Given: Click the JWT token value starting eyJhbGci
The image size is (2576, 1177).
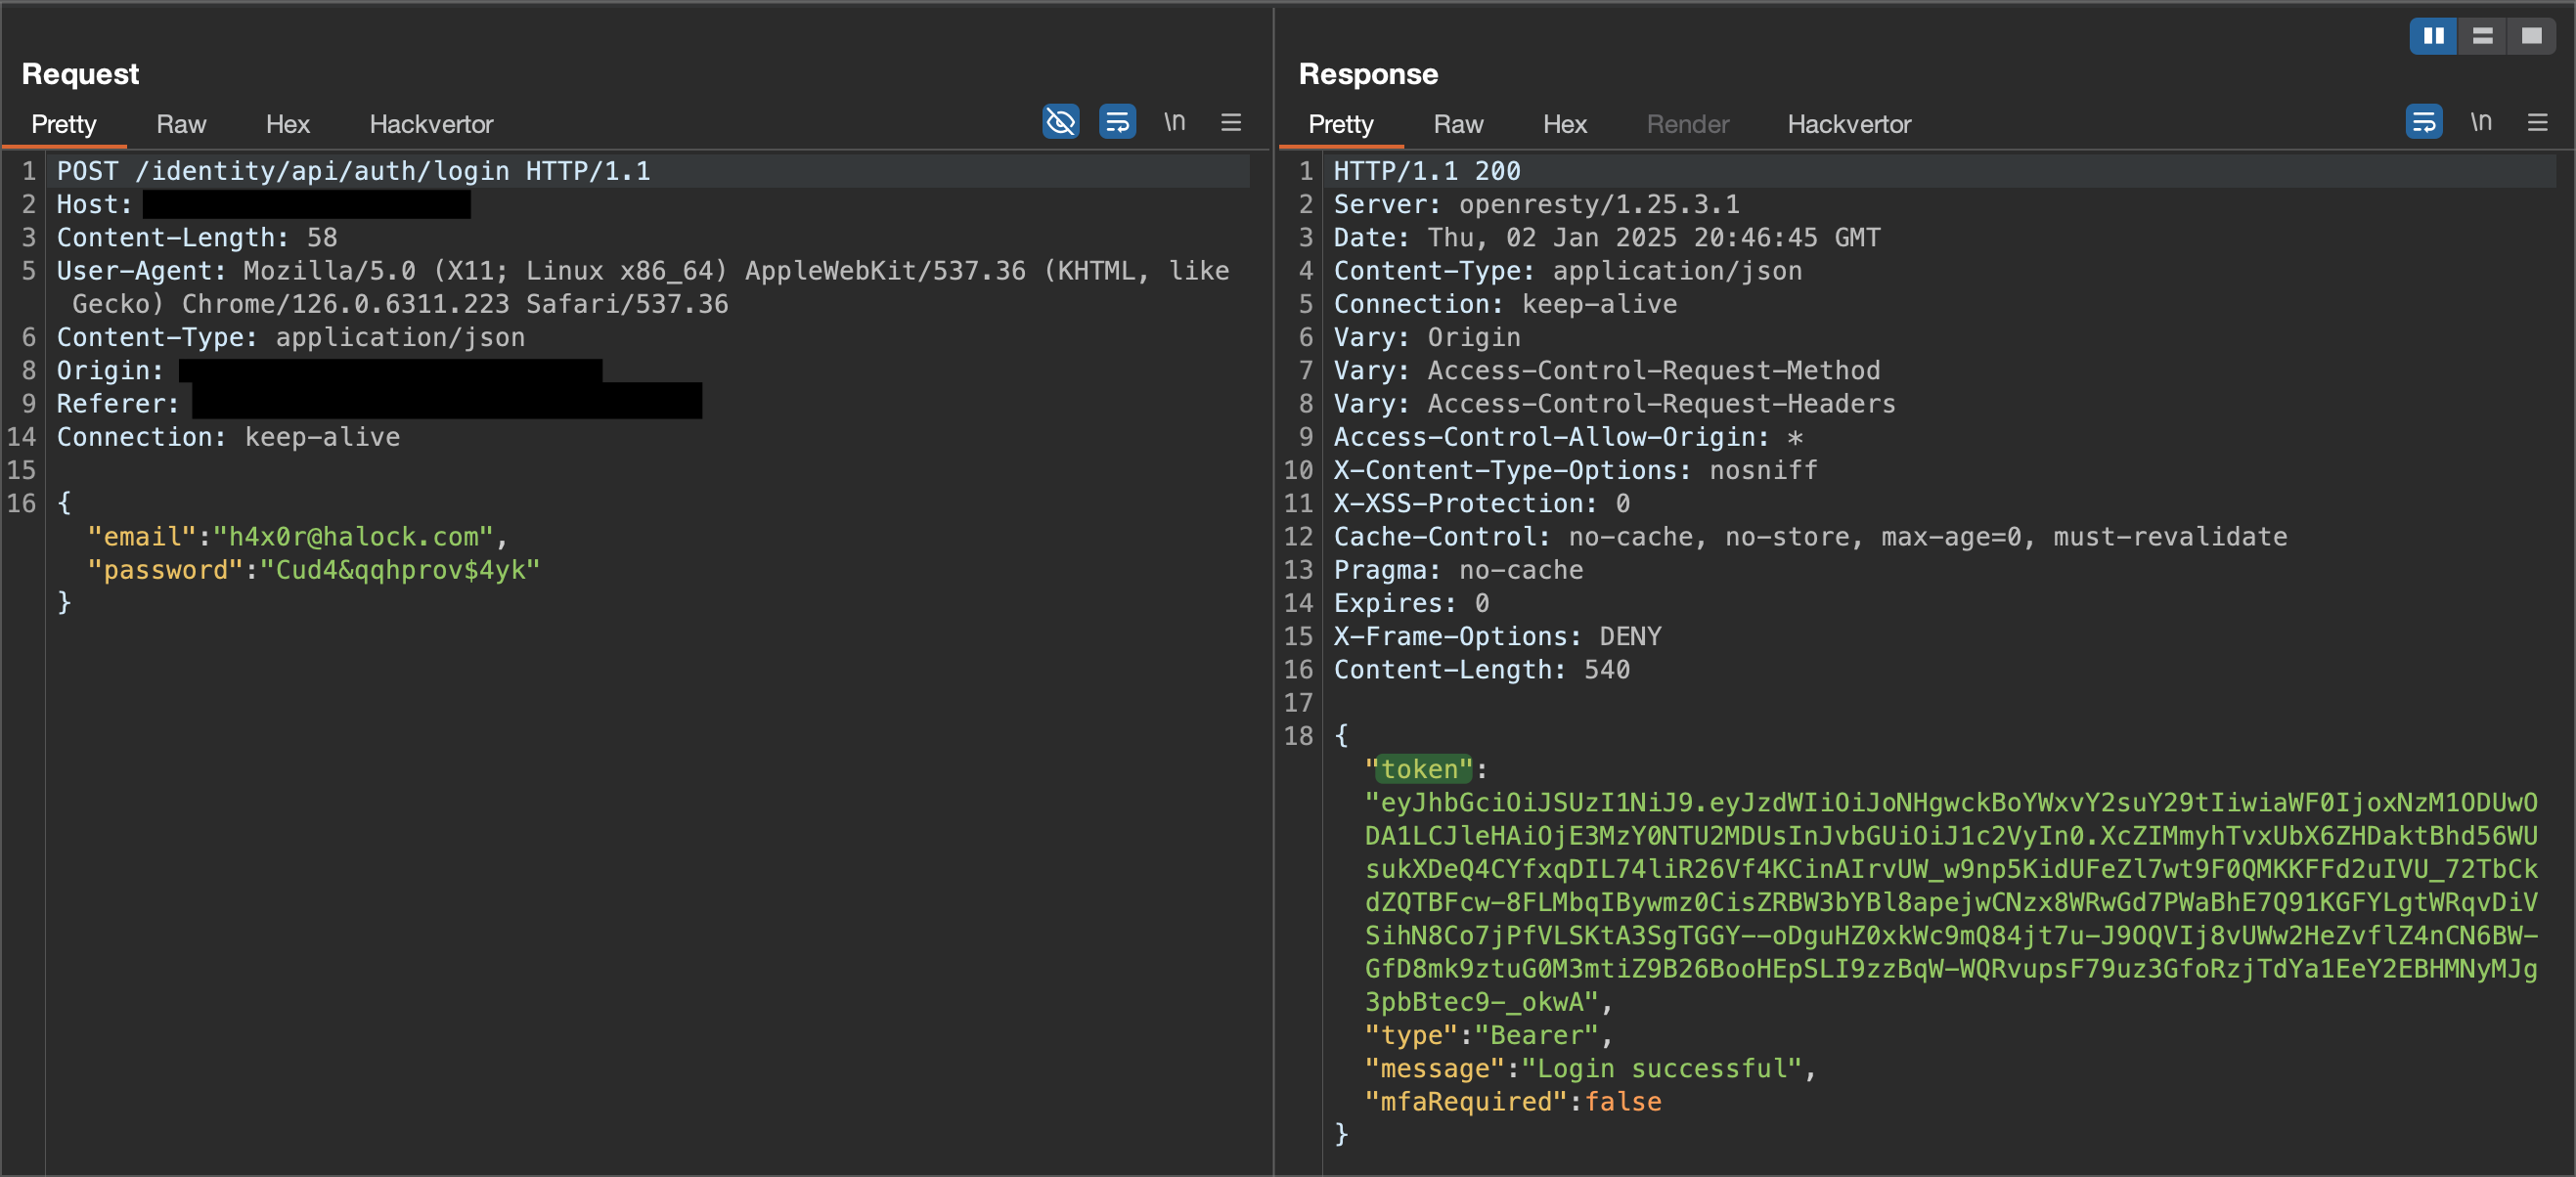Looking at the screenshot, I should [x=1951, y=902].
